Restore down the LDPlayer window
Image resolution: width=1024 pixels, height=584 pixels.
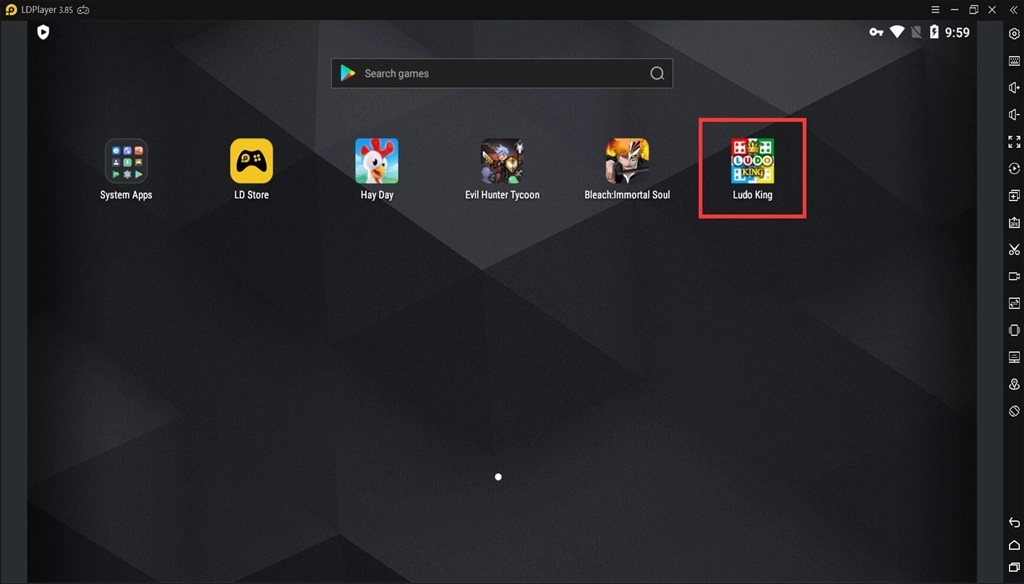973,10
